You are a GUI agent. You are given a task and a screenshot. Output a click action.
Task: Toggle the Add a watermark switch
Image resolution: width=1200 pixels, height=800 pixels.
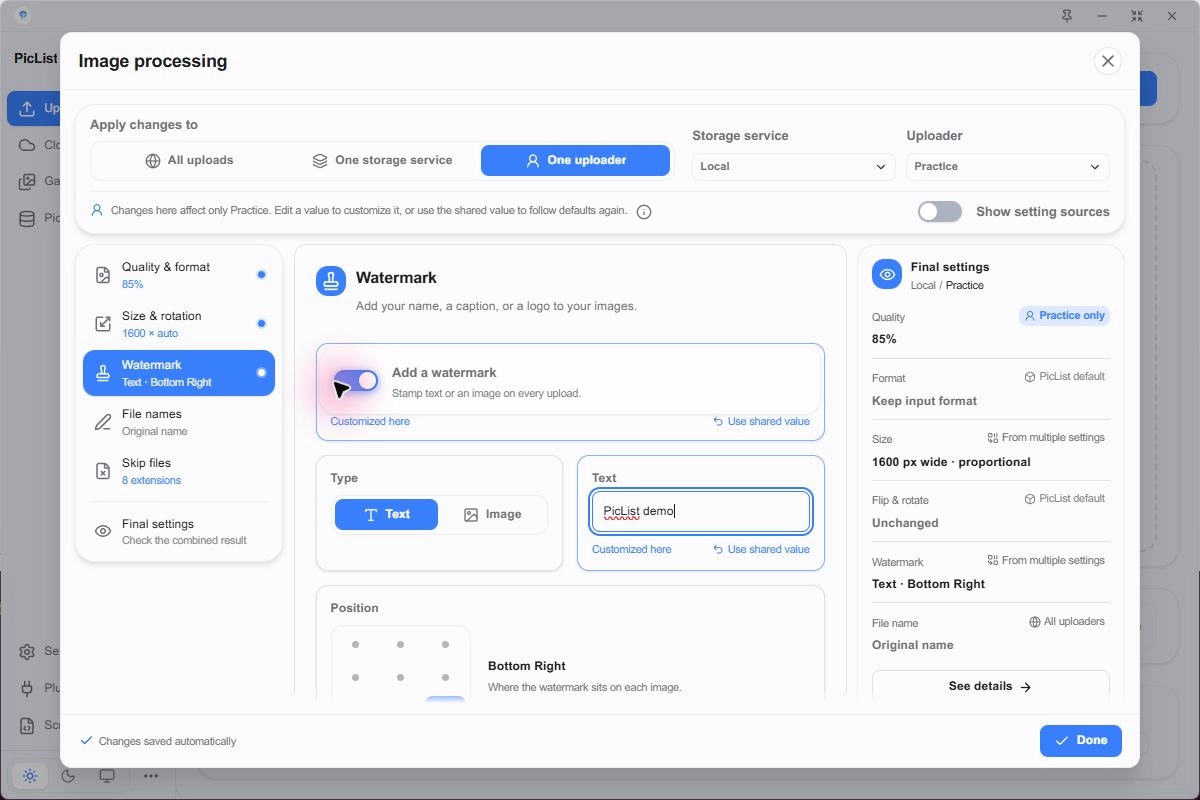tap(356, 381)
